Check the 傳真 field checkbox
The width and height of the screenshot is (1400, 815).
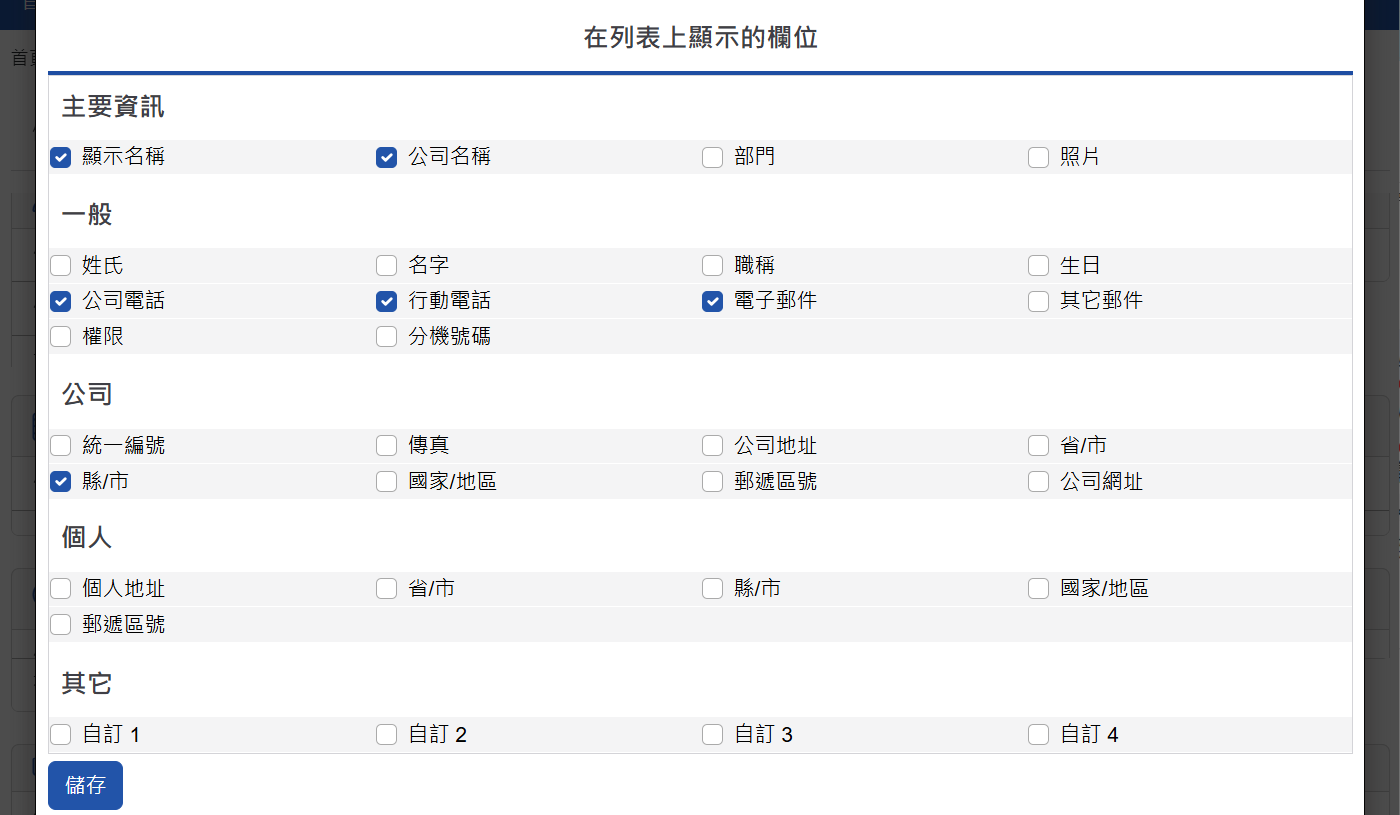pos(387,446)
